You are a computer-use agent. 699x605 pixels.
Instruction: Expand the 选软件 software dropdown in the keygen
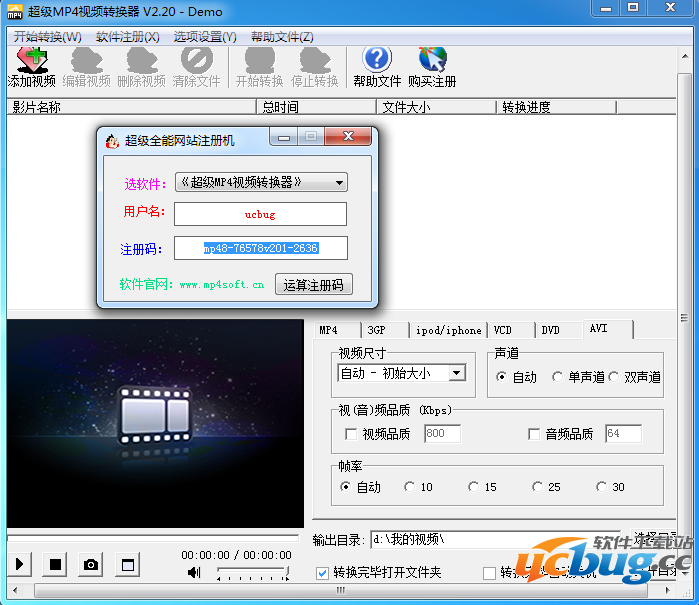coord(339,182)
